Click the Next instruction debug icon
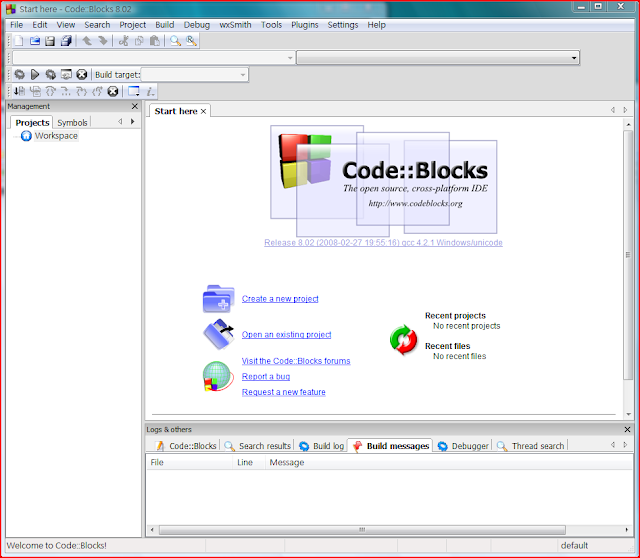640x558 pixels. [66, 91]
